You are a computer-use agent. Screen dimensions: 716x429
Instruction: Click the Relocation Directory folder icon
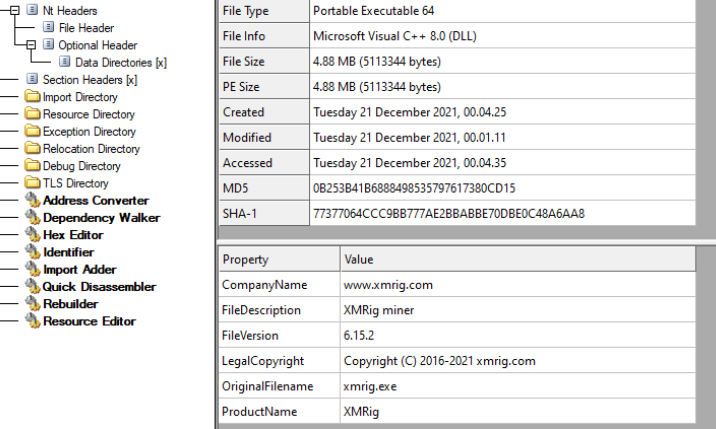click(32, 149)
